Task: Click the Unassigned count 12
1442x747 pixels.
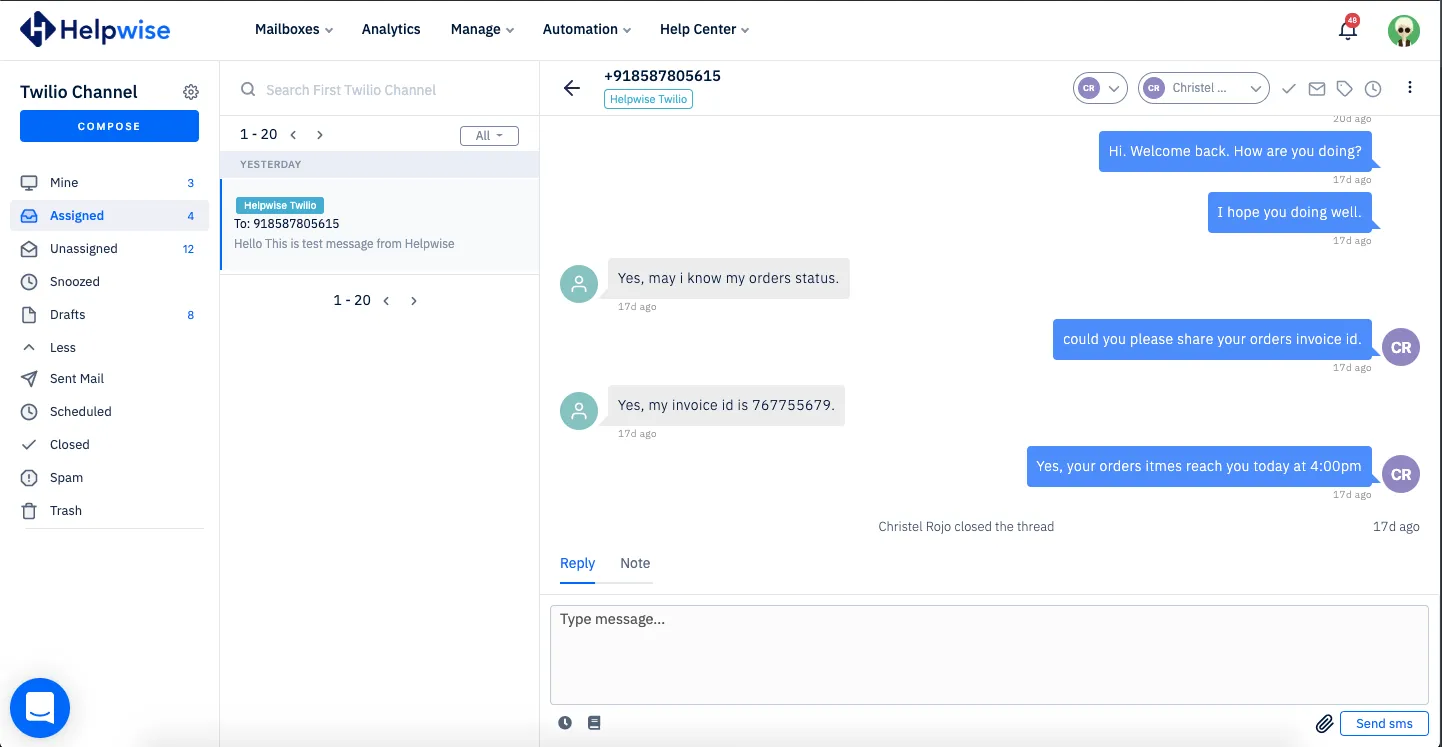Action: pos(189,249)
